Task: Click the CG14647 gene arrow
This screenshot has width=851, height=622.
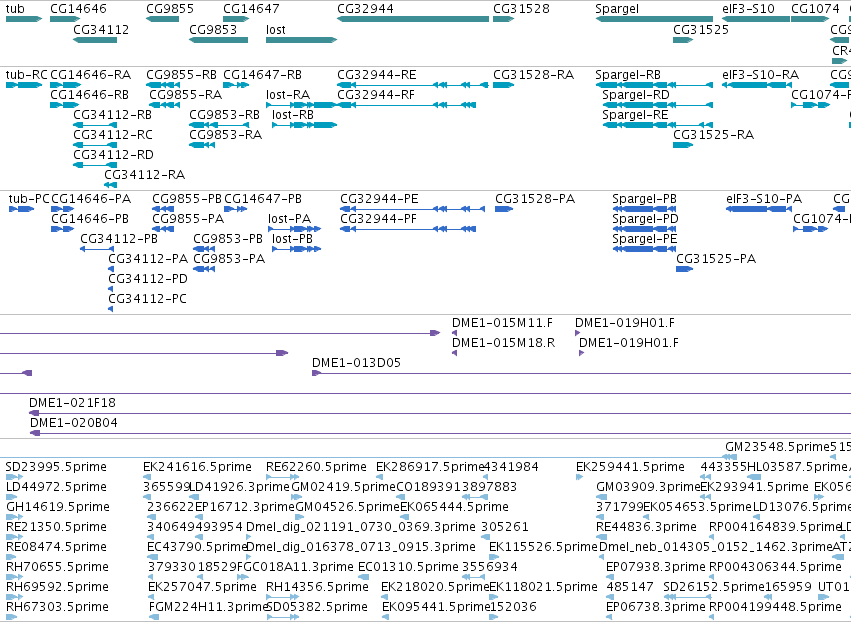Action: tap(236, 19)
